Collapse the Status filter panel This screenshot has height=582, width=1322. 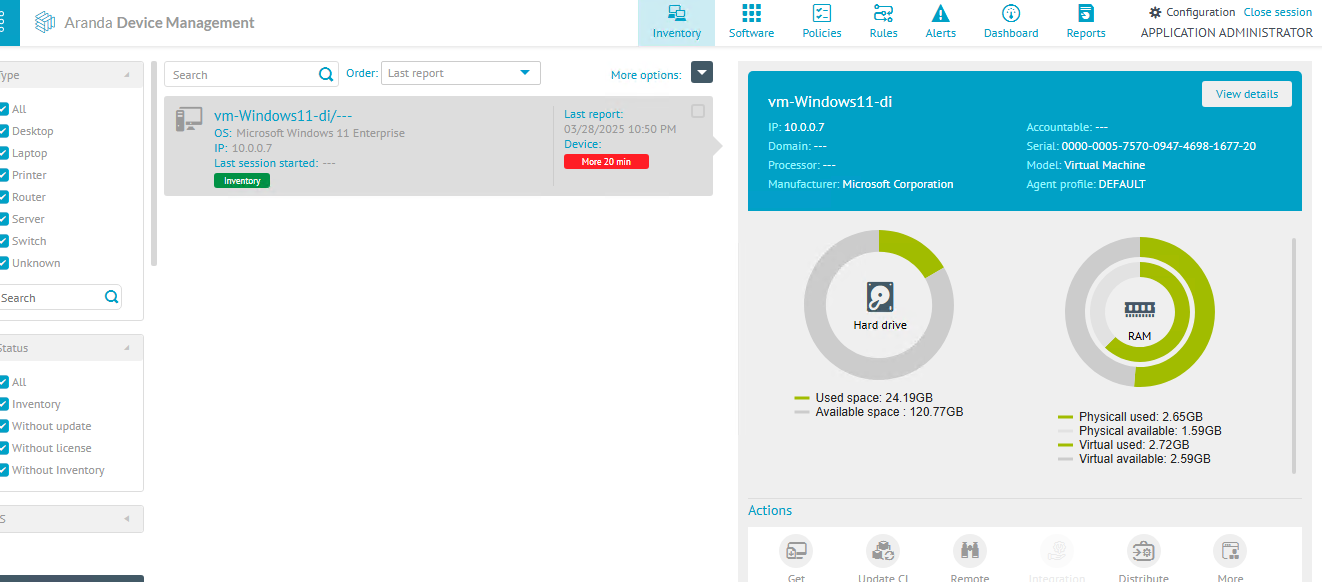(127, 348)
